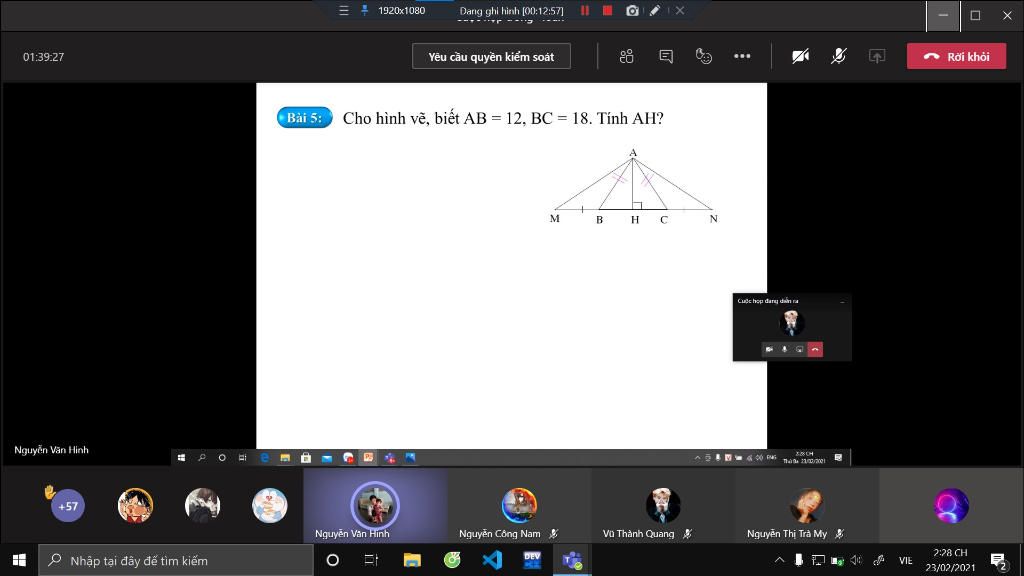Open Cortana from the taskbar

pyautogui.click(x=332, y=560)
